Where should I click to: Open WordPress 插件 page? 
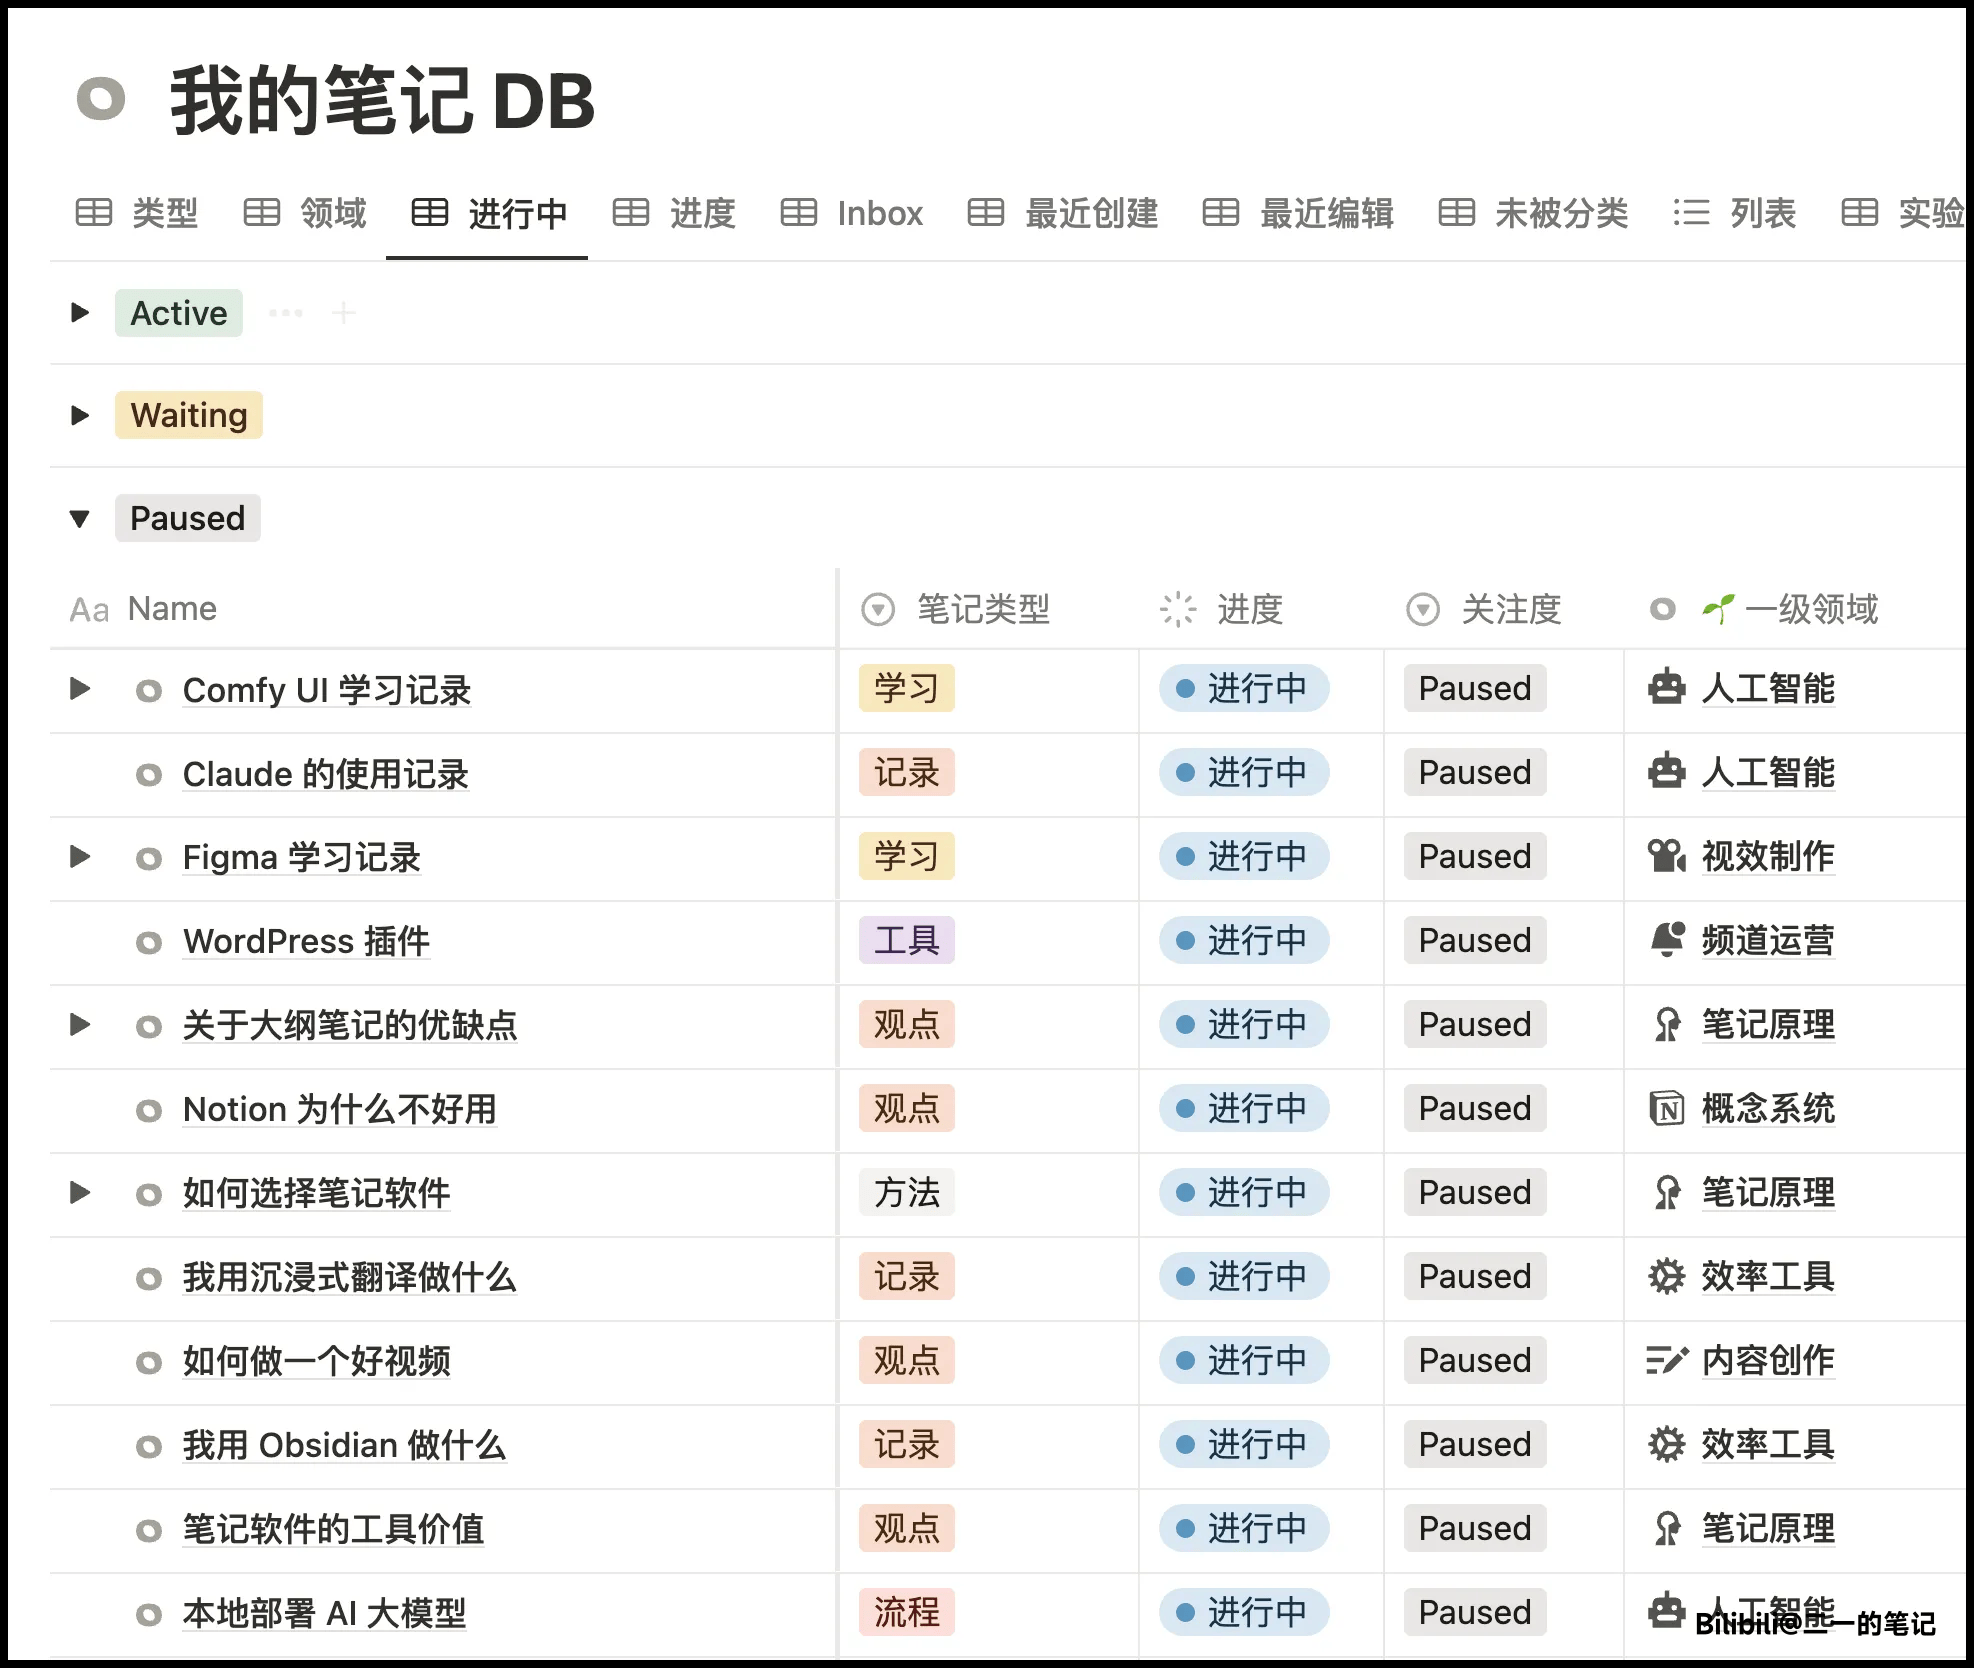(x=306, y=942)
